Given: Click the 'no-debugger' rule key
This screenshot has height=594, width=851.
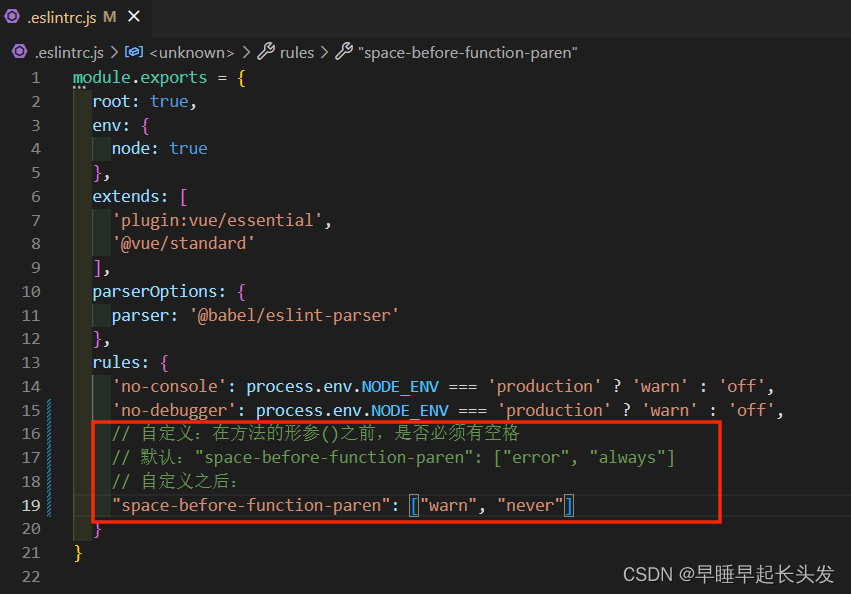Looking at the screenshot, I should pos(174,410).
